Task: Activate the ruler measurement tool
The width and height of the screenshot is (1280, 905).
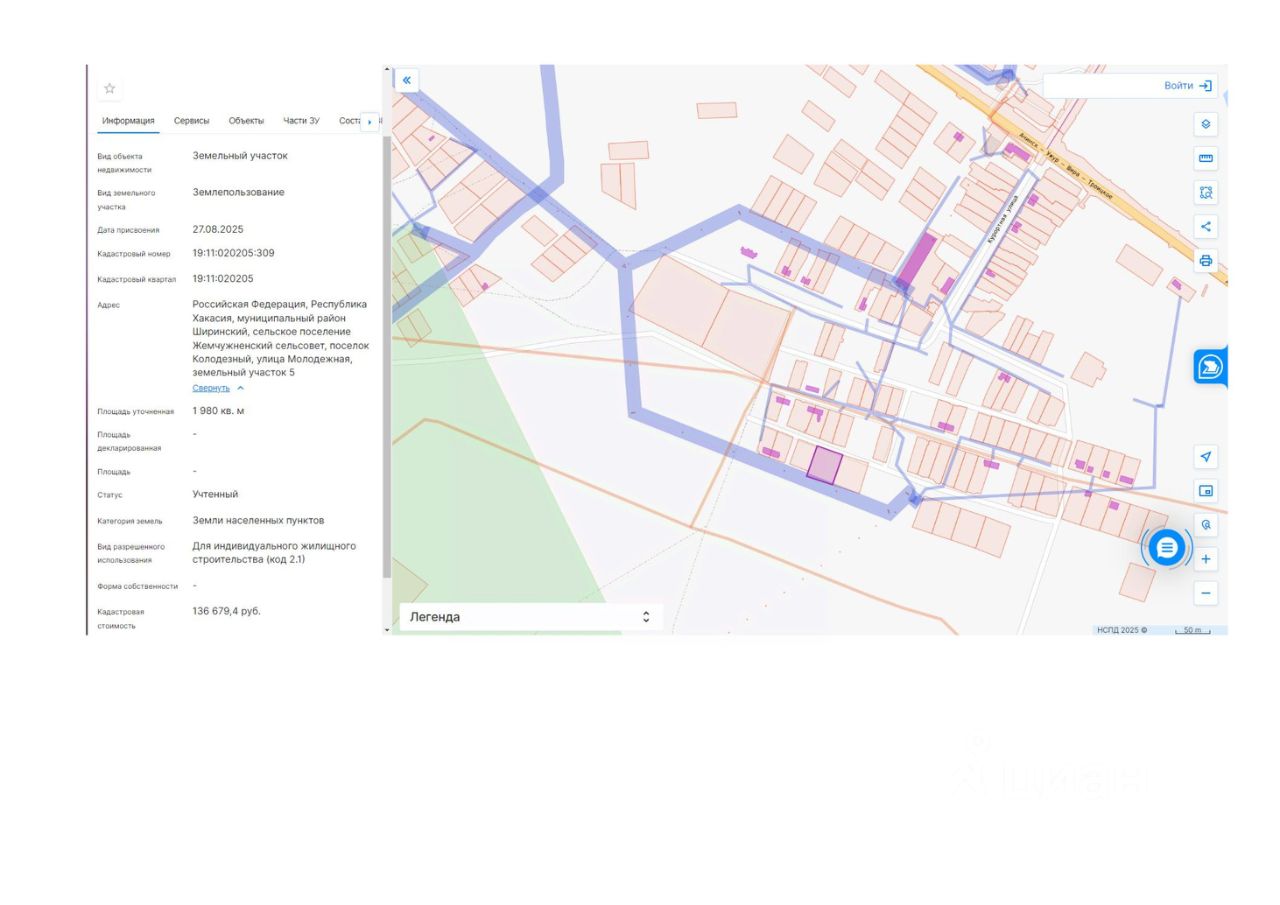Action: pos(1206,158)
